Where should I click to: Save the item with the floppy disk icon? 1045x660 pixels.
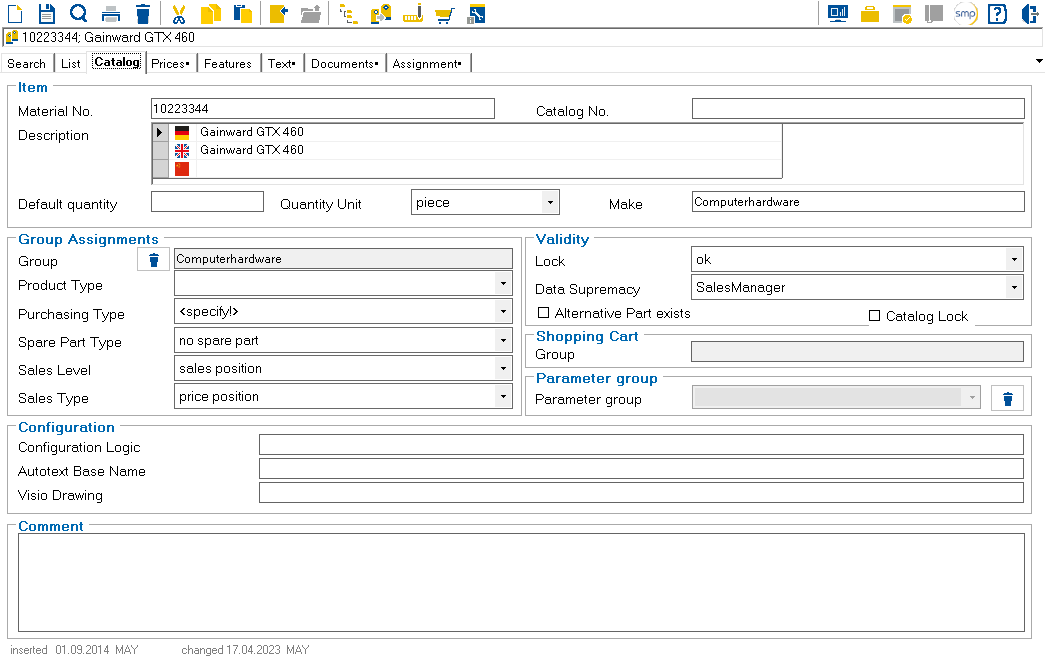47,13
